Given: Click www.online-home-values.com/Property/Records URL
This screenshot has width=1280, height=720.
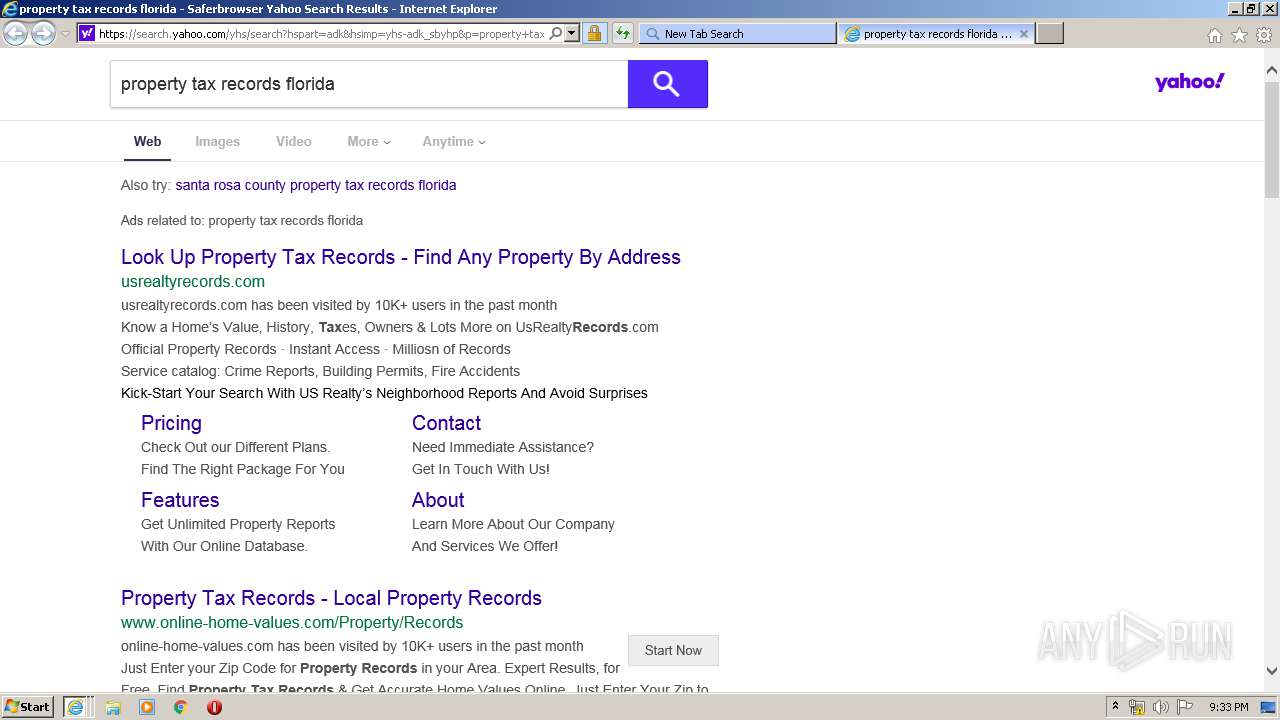Looking at the screenshot, I should [292, 622].
